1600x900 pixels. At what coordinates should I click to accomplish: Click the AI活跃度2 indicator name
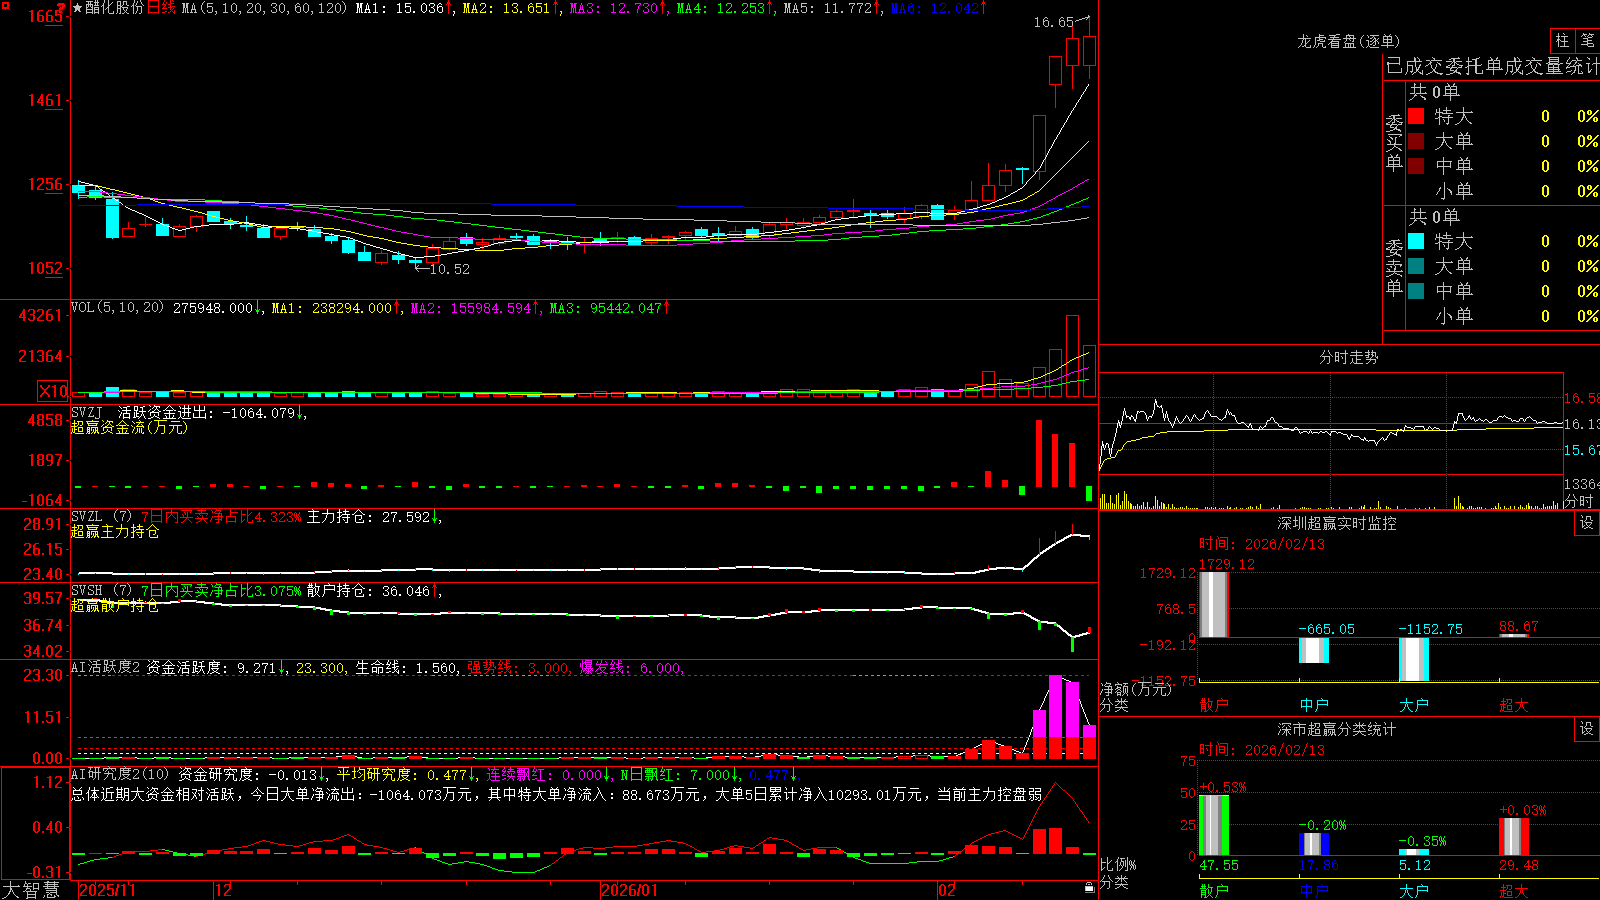coord(105,668)
